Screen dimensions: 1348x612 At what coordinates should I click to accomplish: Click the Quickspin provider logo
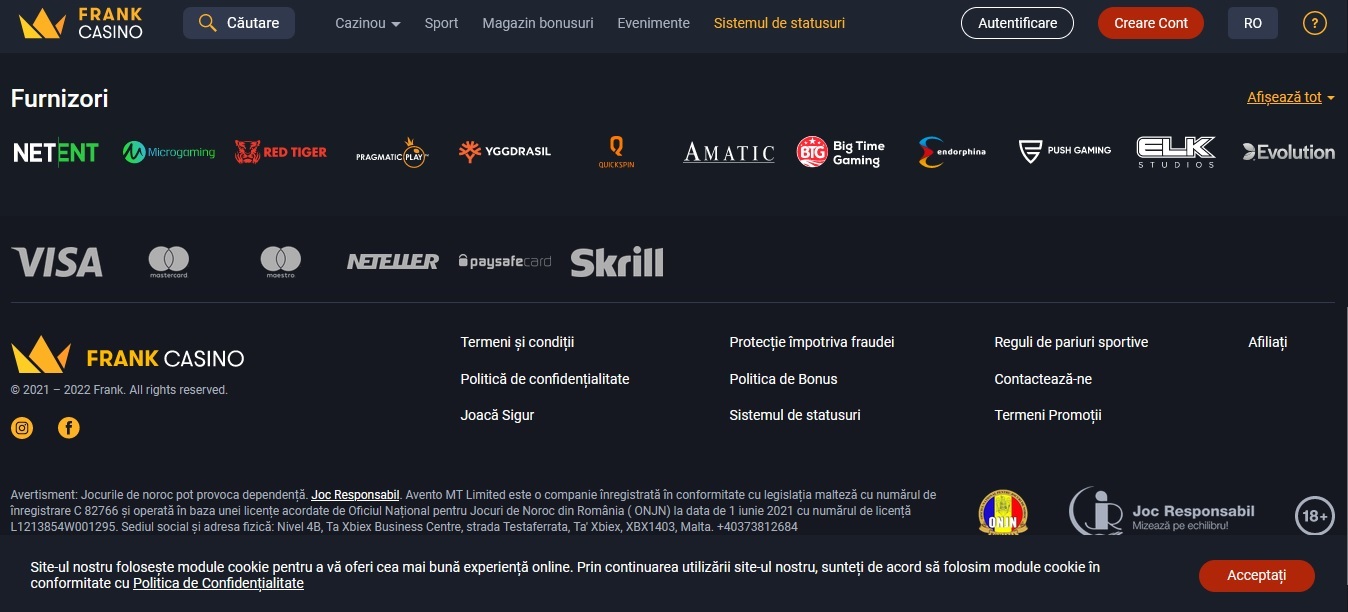pos(616,152)
